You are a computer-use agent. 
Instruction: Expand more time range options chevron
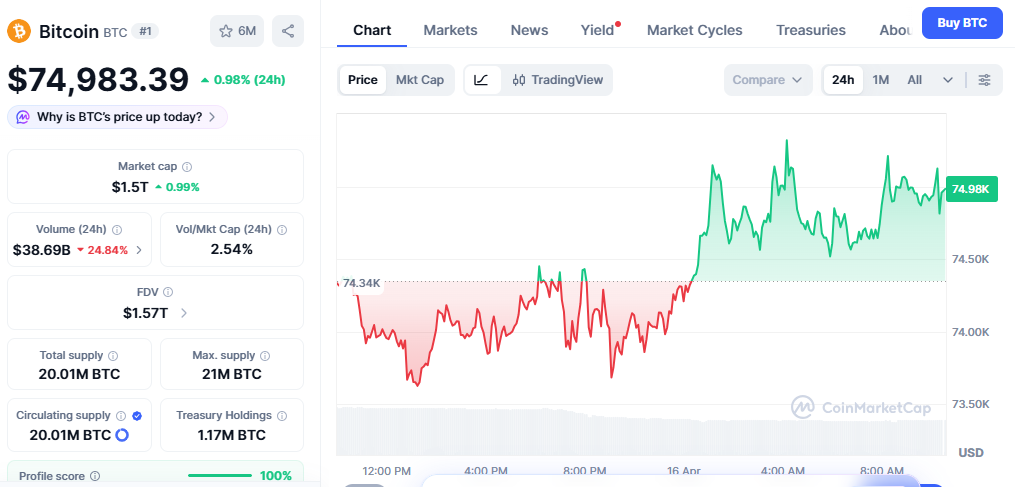click(x=948, y=80)
